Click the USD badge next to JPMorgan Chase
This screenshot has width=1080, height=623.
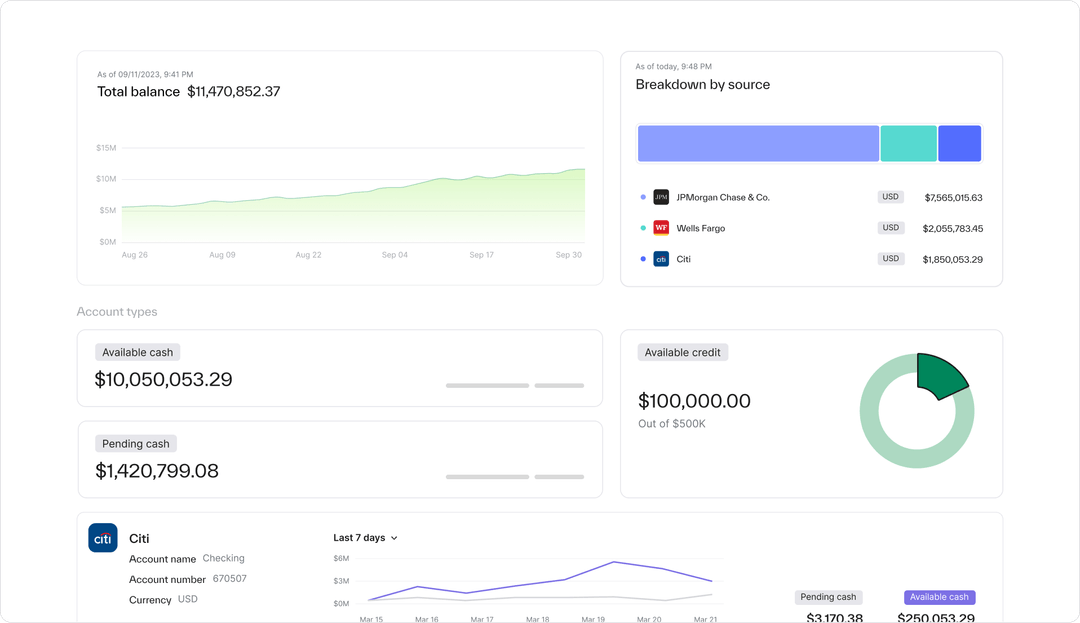click(x=890, y=197)
